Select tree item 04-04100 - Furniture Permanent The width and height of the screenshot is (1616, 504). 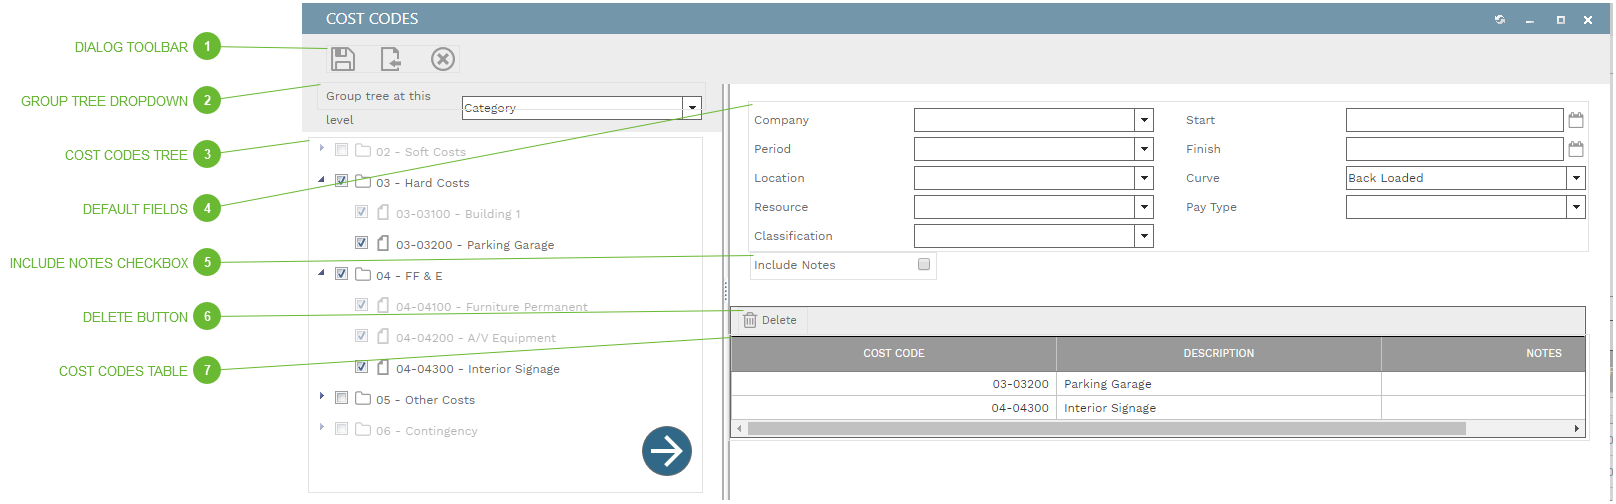[492, 307]
